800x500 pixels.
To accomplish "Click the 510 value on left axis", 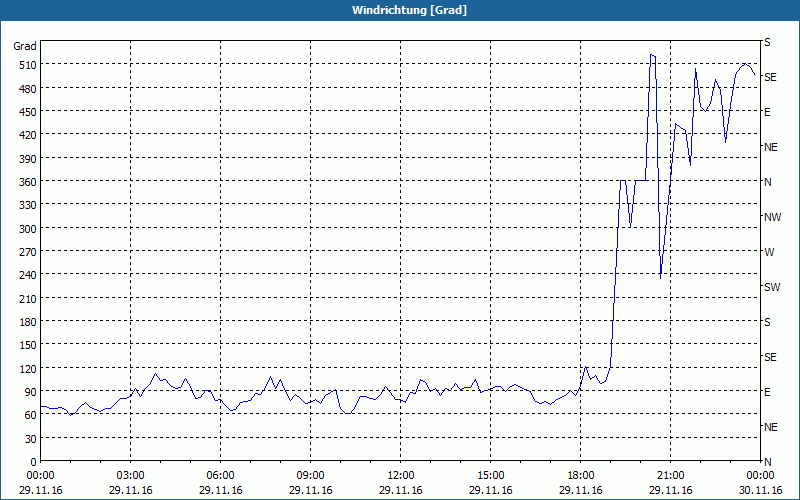I will 28,65.
